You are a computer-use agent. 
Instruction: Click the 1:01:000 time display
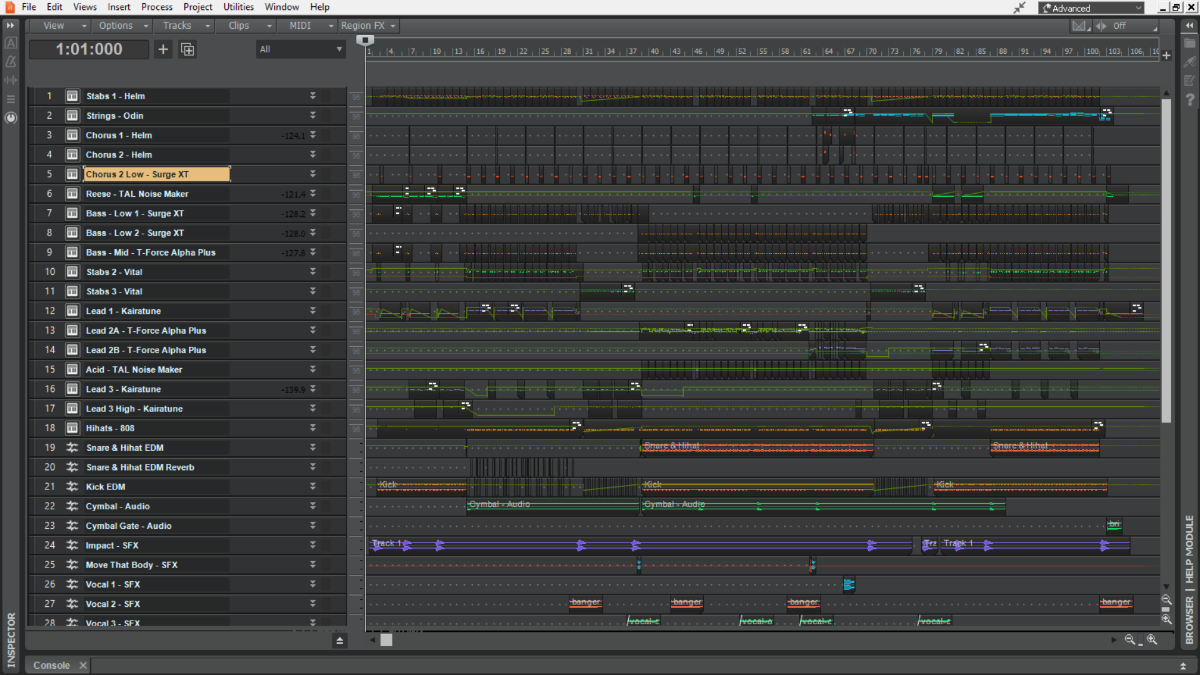tap(89, 49)
